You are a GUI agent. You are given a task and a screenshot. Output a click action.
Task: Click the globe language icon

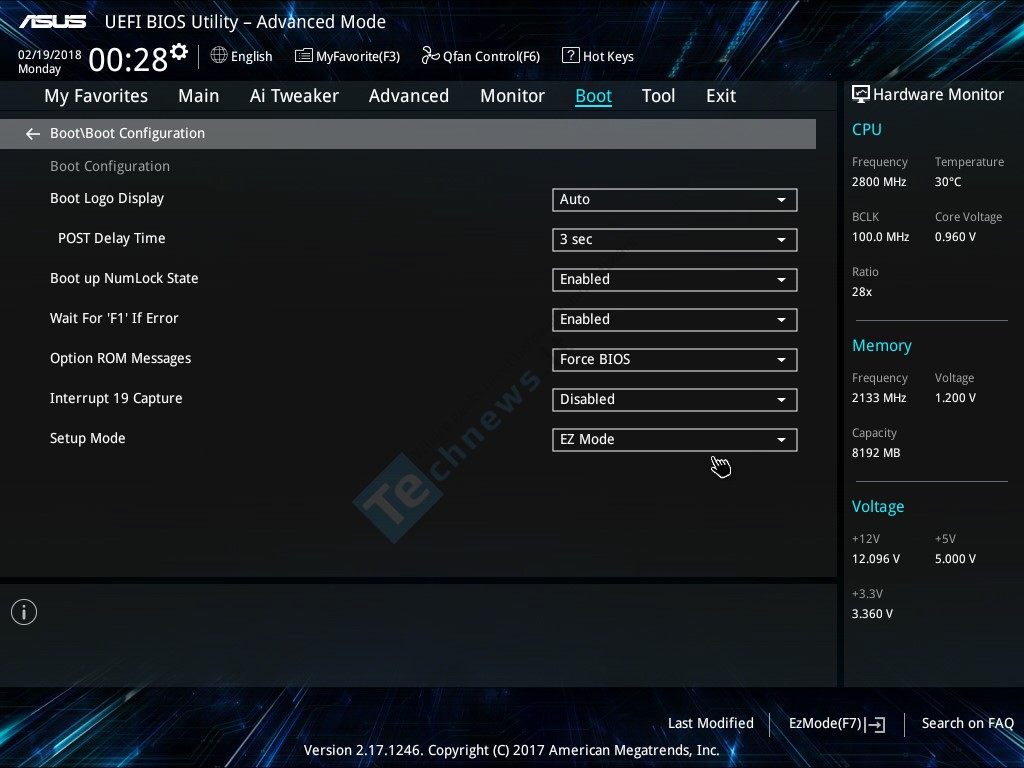(219, 56)
